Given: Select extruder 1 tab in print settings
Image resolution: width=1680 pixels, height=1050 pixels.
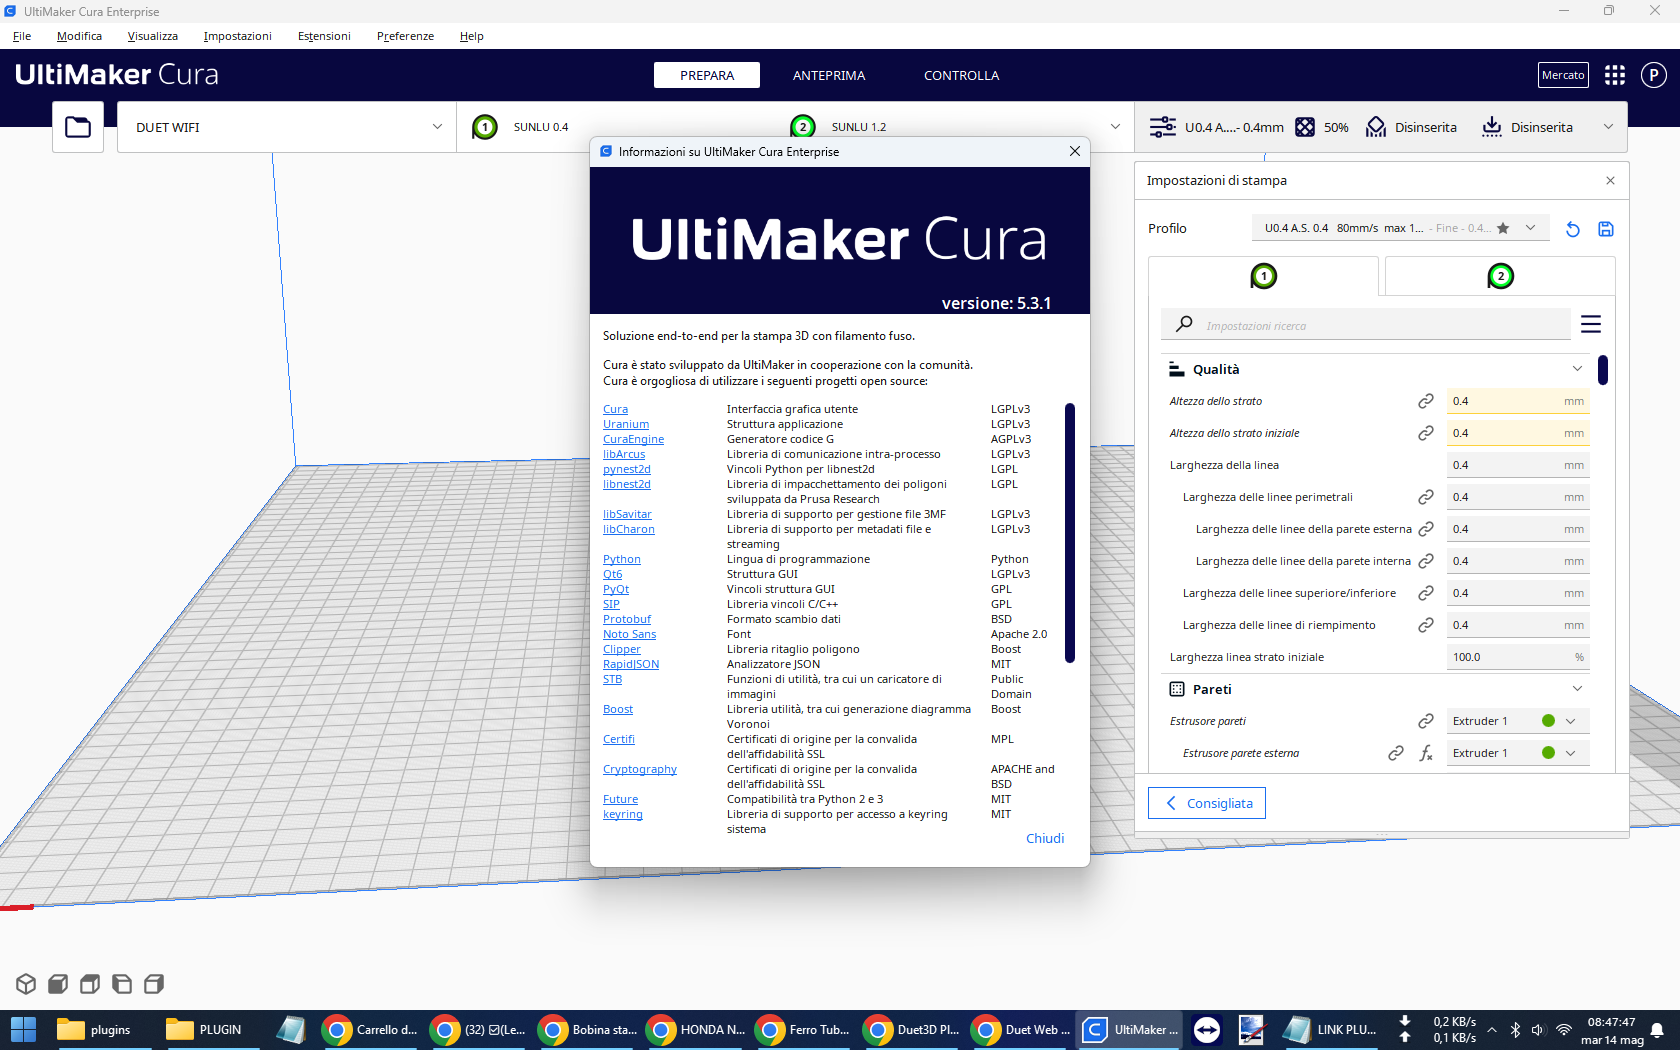Looking at the screenshot, I should (x=1264, y=276).
